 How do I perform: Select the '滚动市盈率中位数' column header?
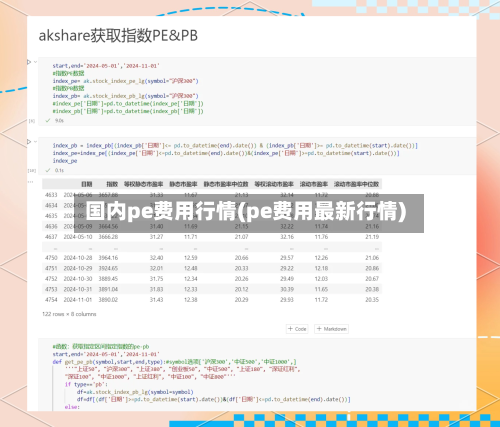pyautogui.click(x=356, y=184)
